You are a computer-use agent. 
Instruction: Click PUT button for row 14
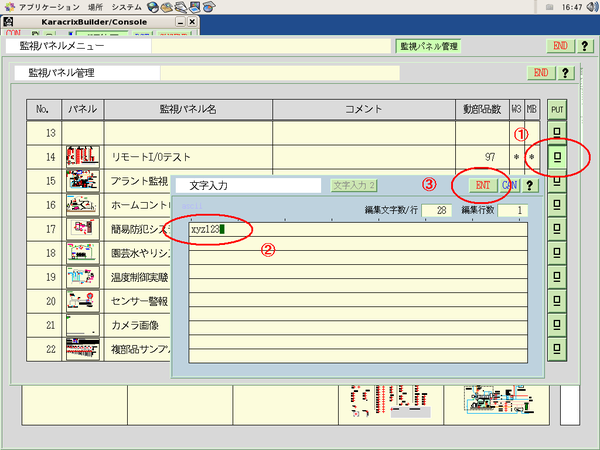tap(559, 157)
